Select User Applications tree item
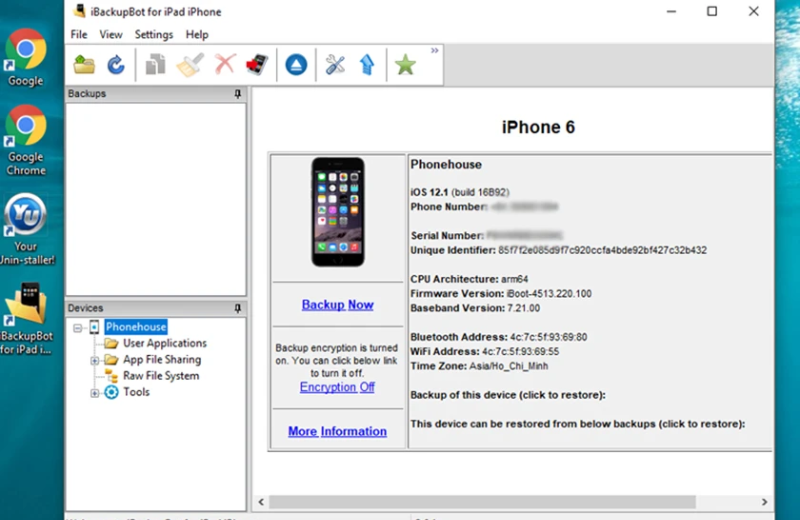 165,343
